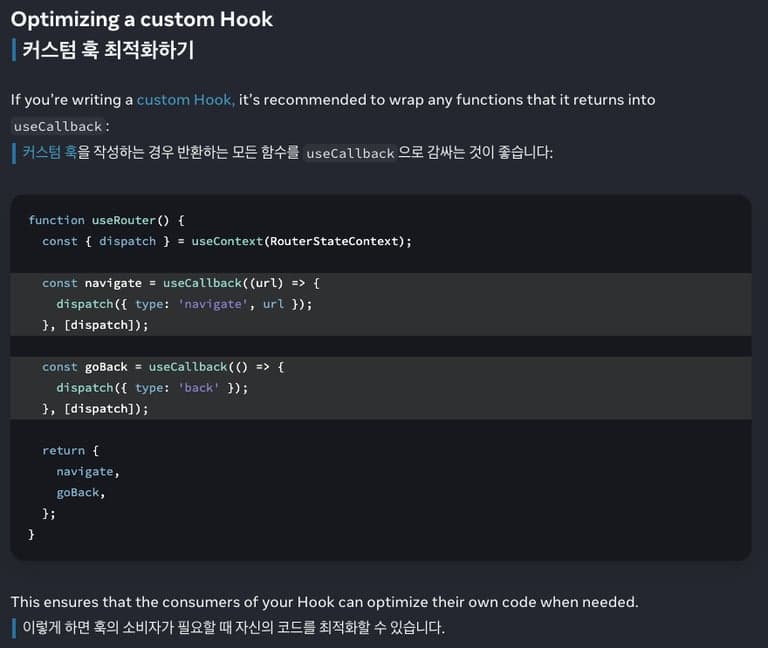The image size is (768, 648).
Task: Click "goBack," inside the return object
Action: 80,493
